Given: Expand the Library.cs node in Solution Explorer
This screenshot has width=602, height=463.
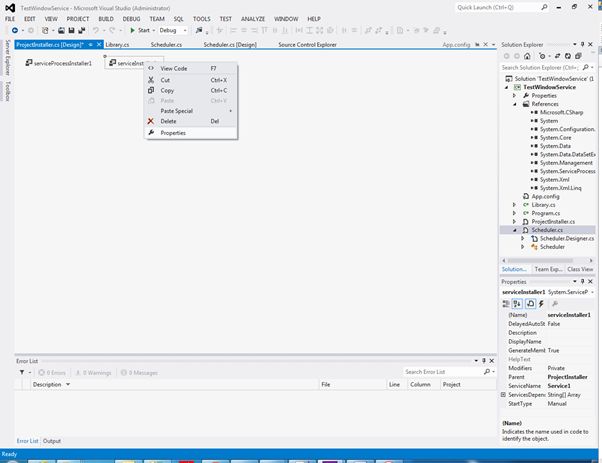Looking at the screenshot, I should coord(514,205).
